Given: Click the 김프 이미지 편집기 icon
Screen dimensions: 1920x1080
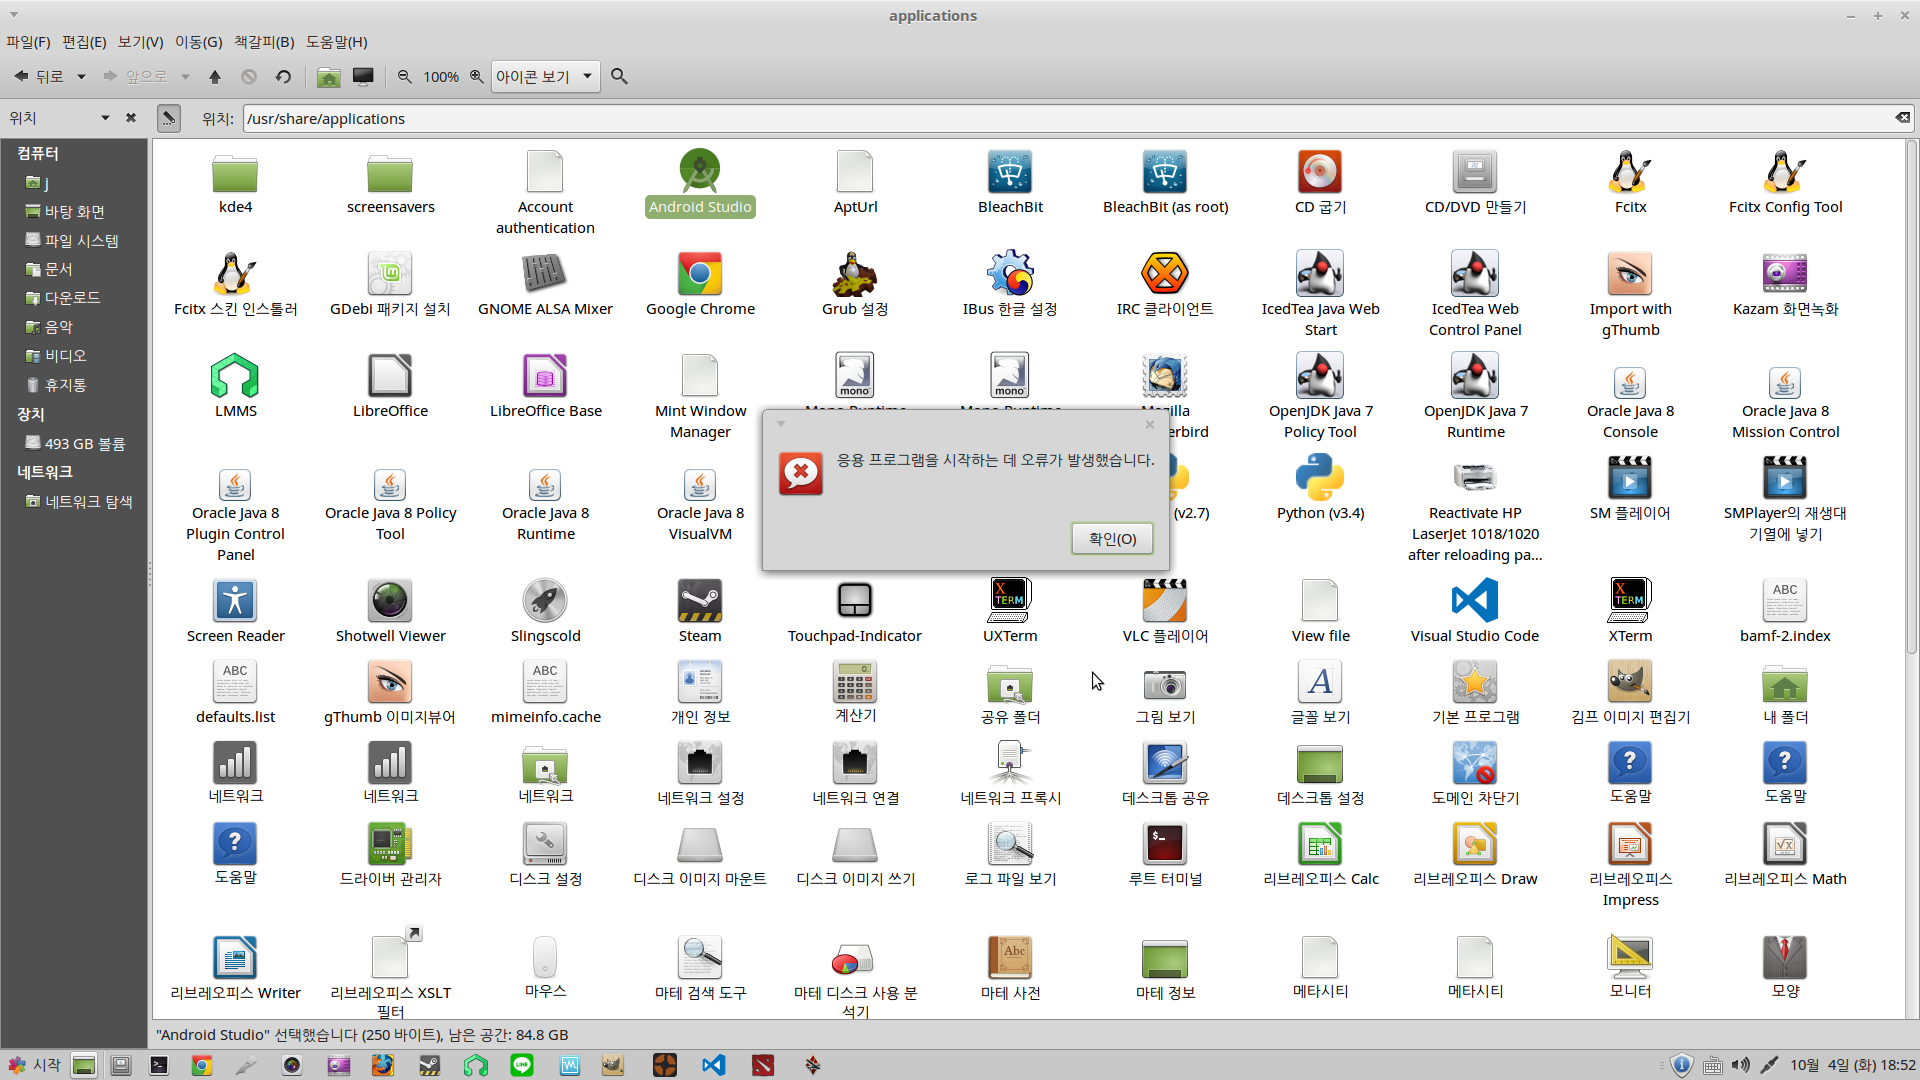Looking at the screenshot, I should pos(1630,682).
